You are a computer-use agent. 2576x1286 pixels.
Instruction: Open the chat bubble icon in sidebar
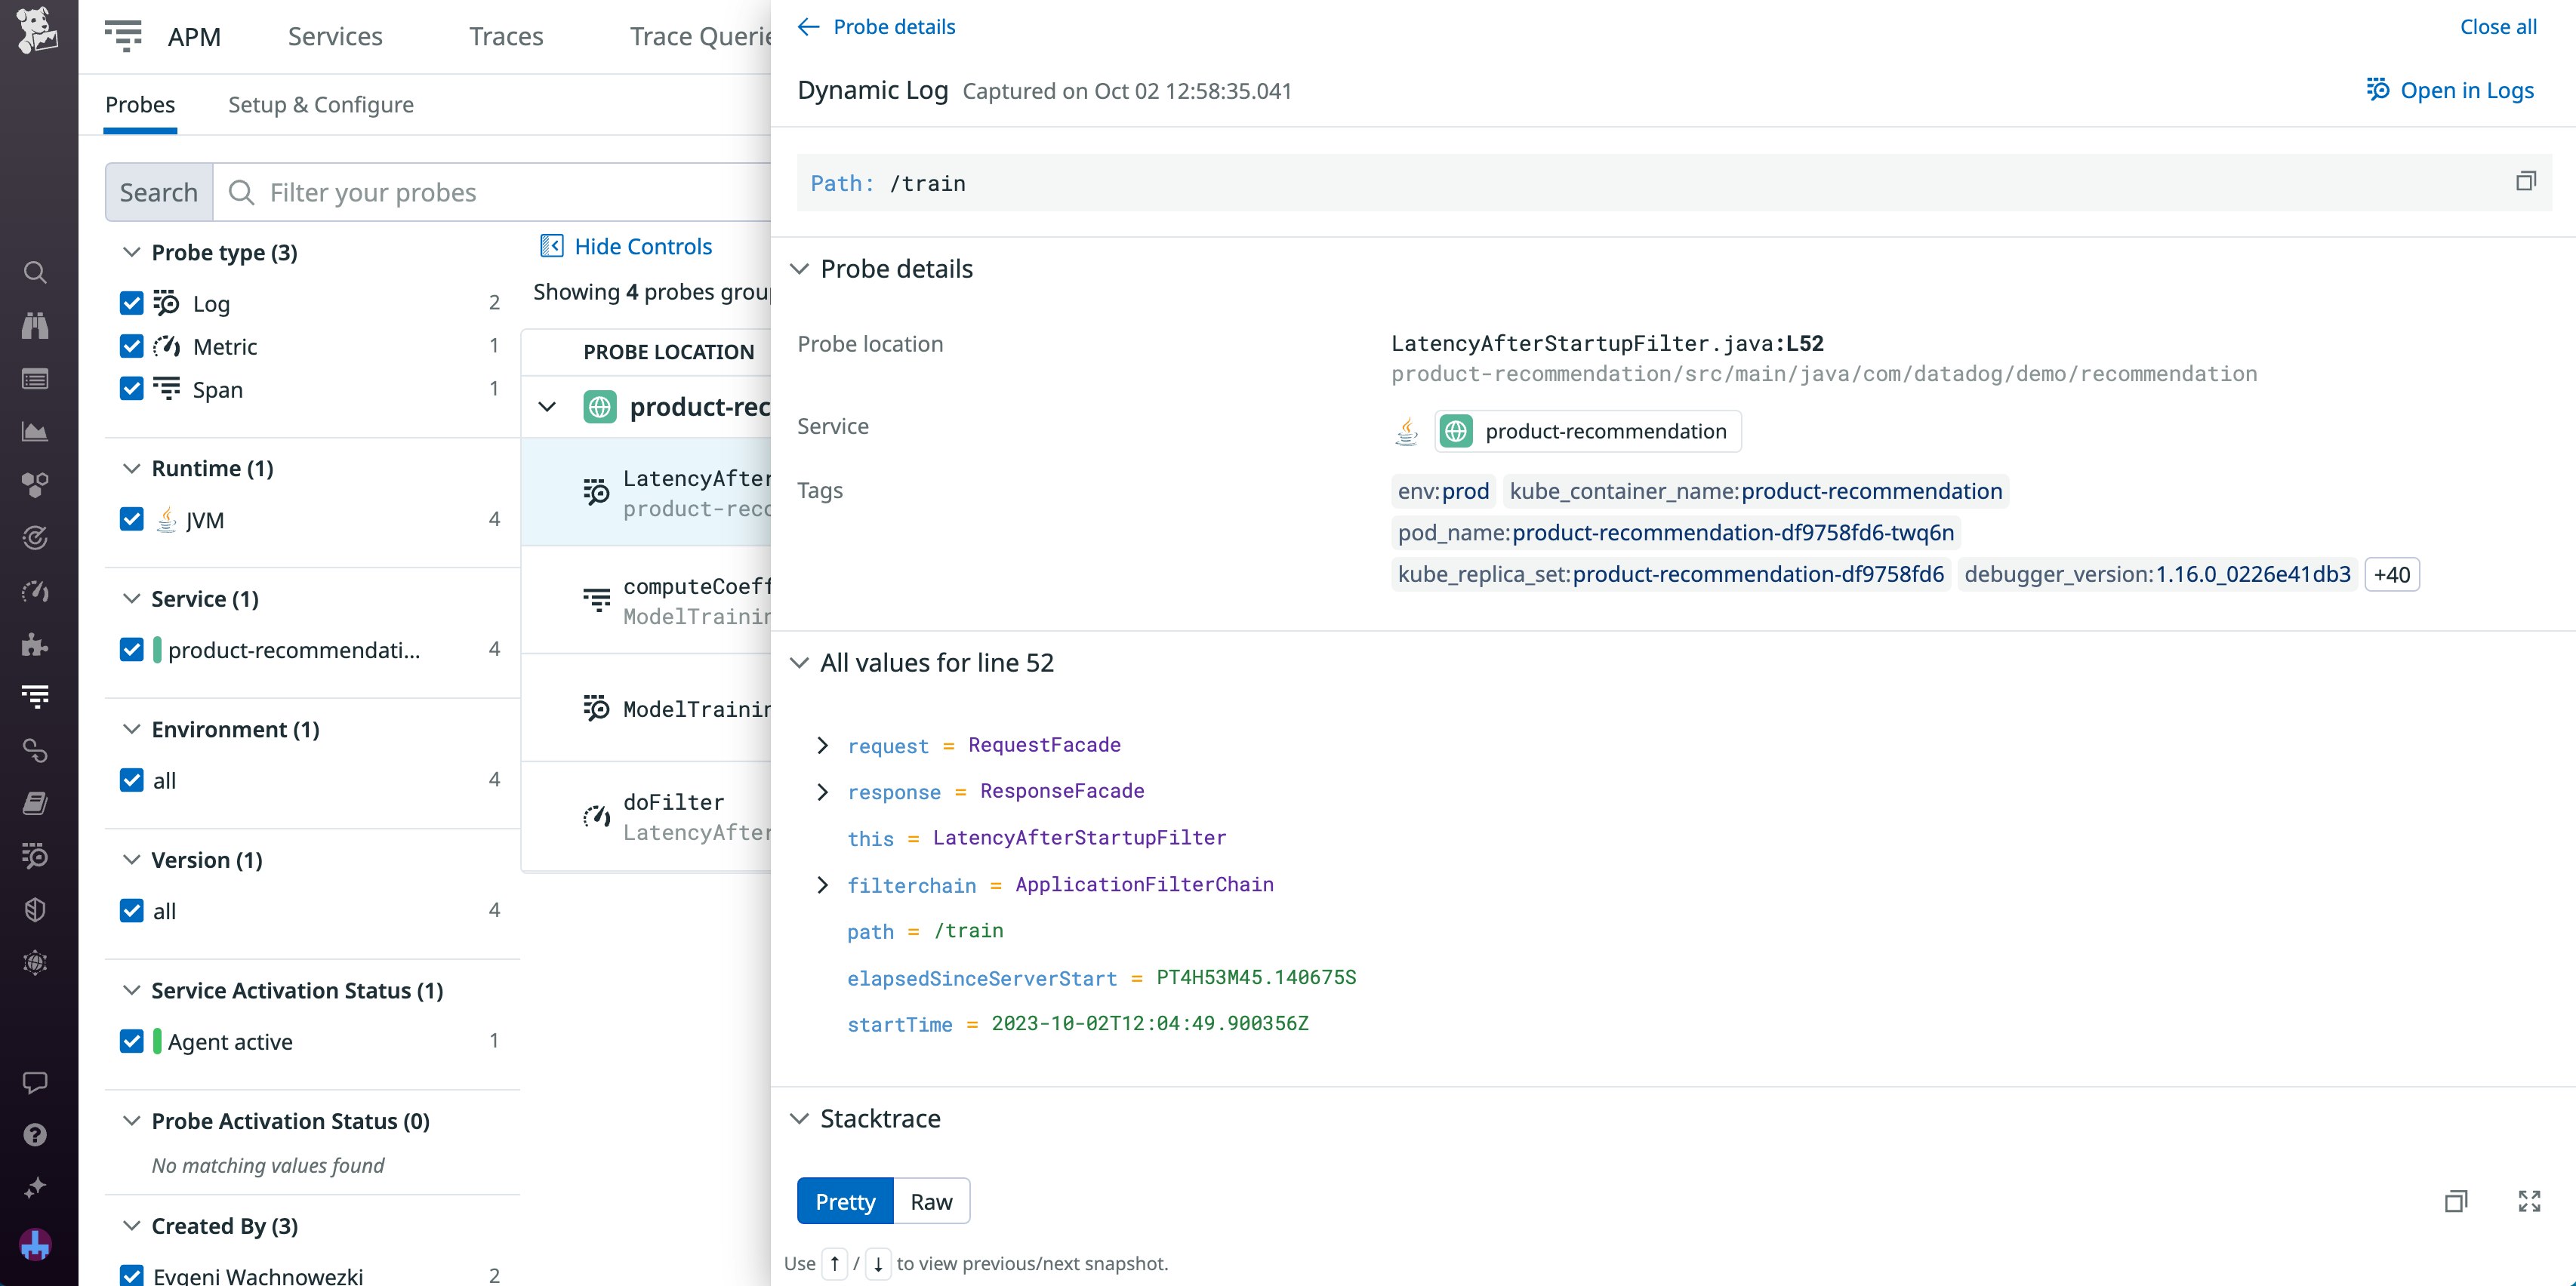35,1082
